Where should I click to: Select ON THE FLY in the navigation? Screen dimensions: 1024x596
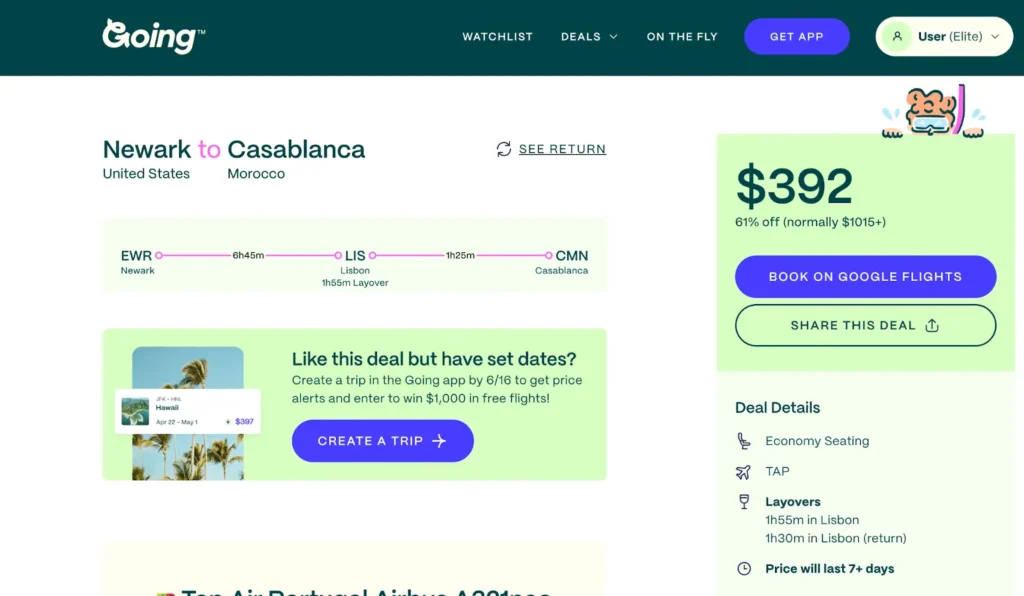click(681, 36)
